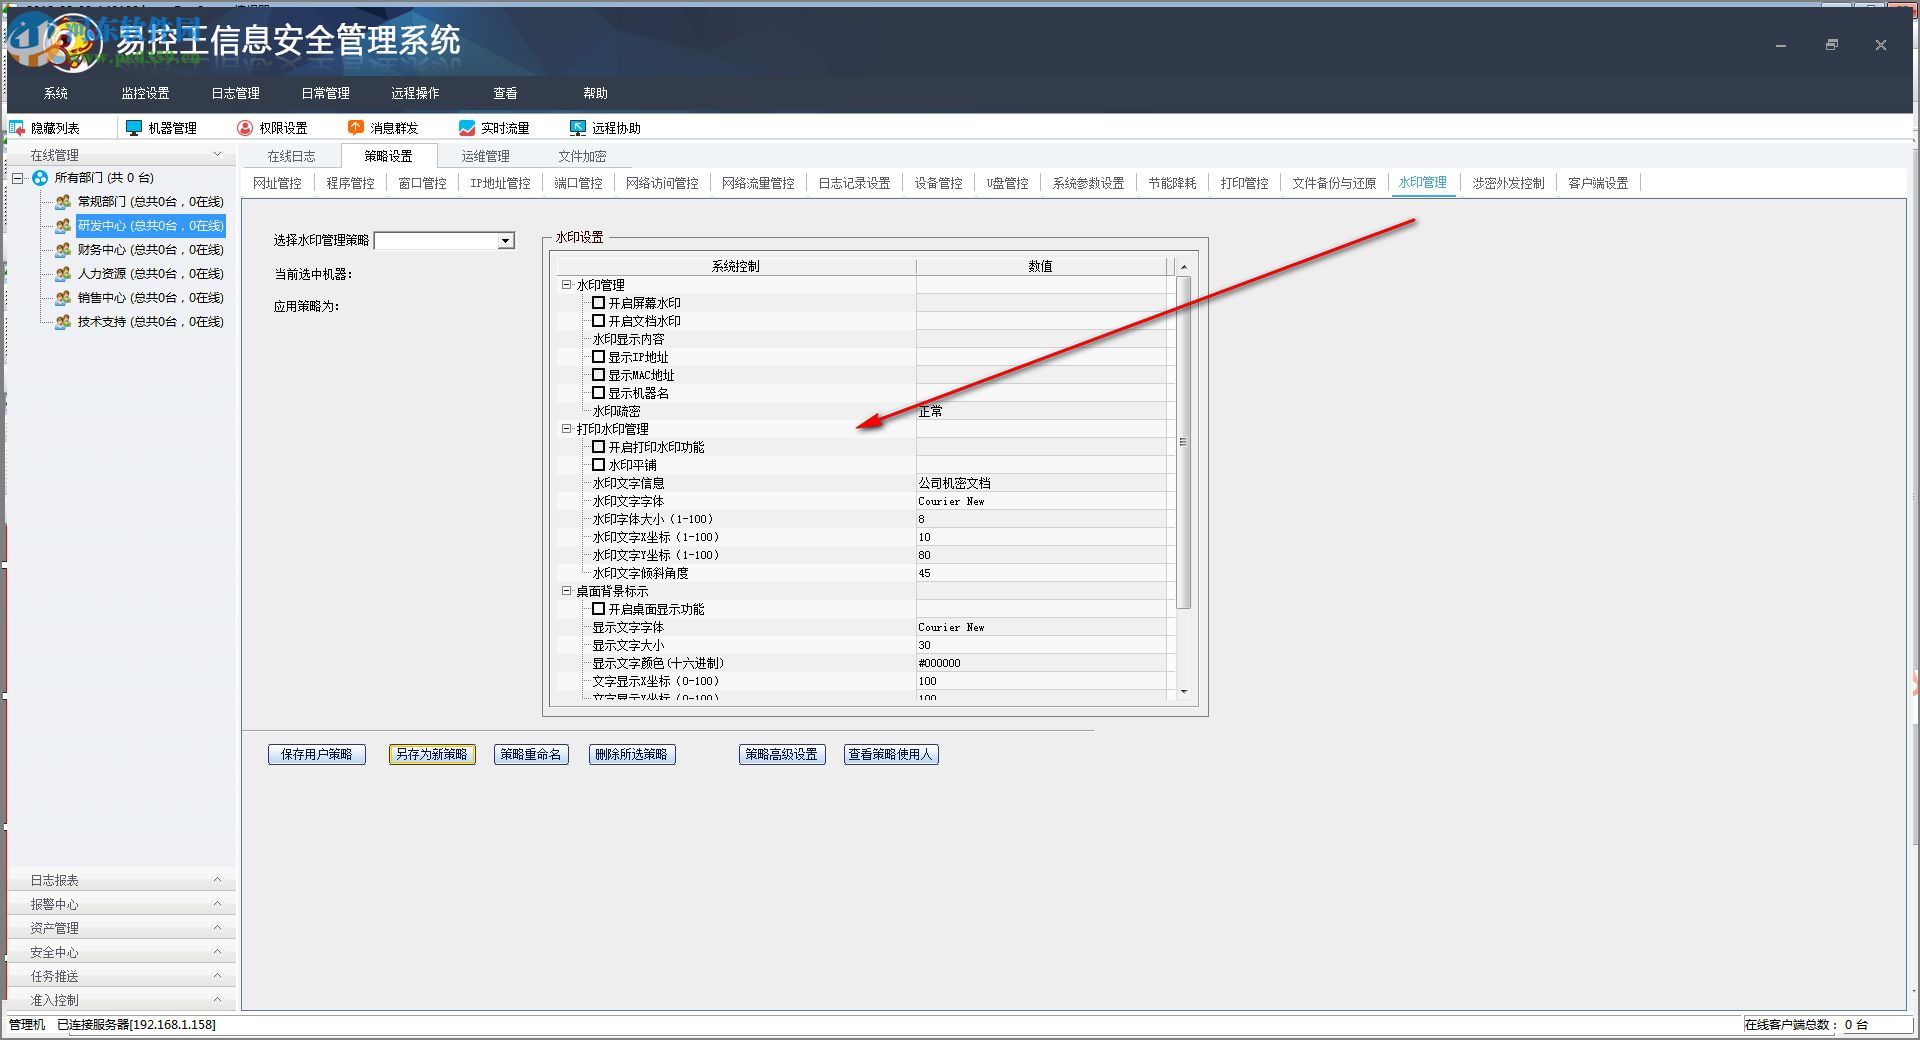Open the 打印管控 tab
The image size is (1920, 1040).
pos(1244,183)
